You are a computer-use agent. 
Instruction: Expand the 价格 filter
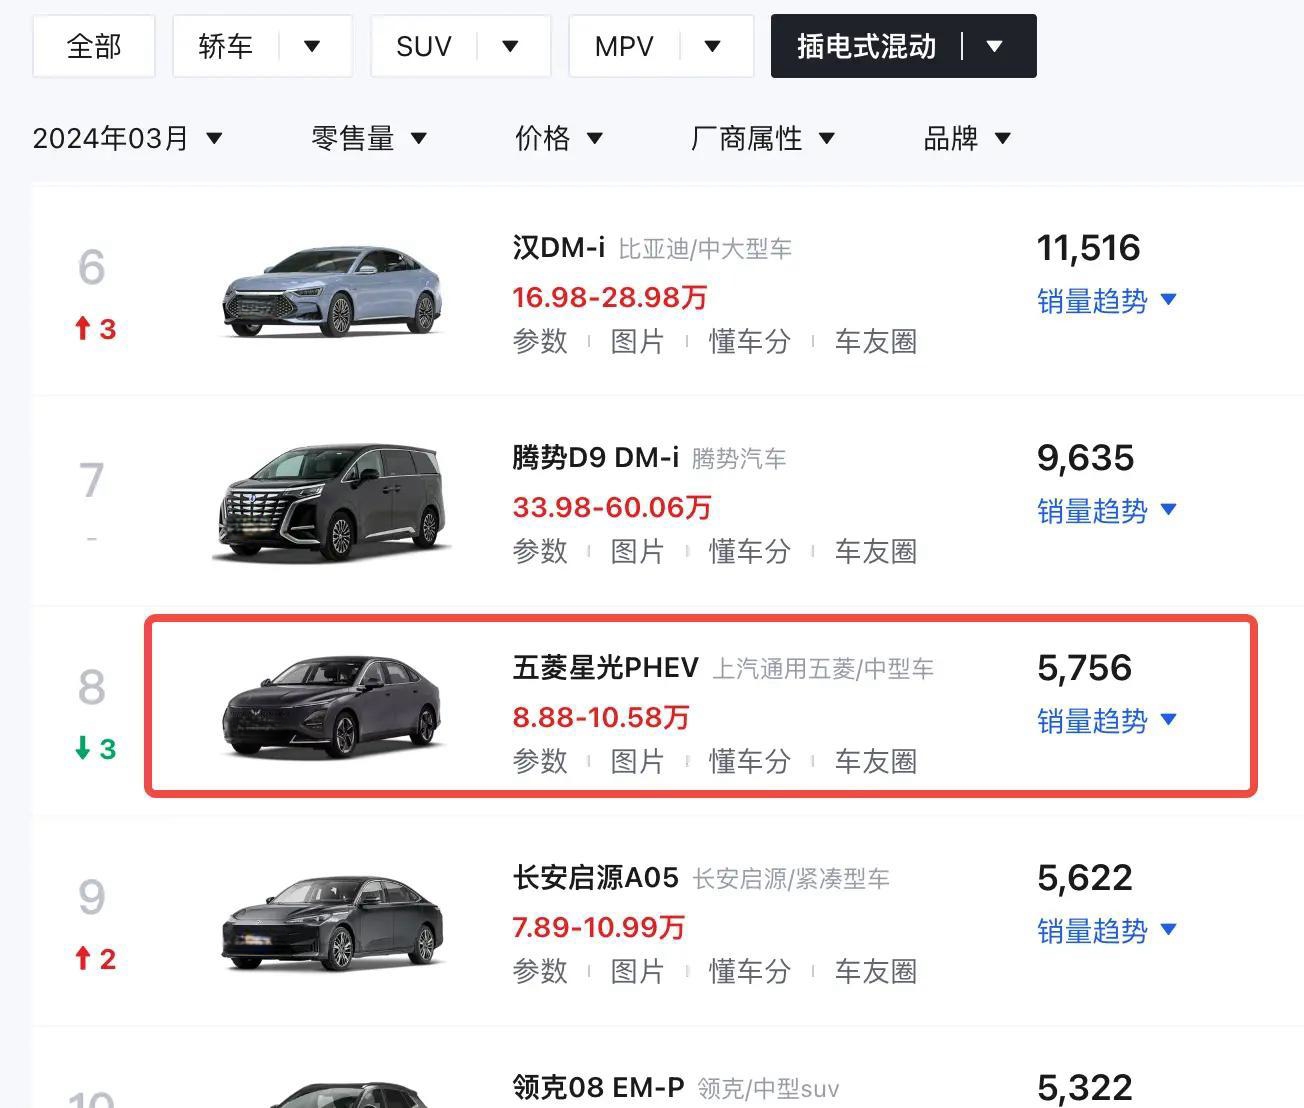click(x=558, y=138)
